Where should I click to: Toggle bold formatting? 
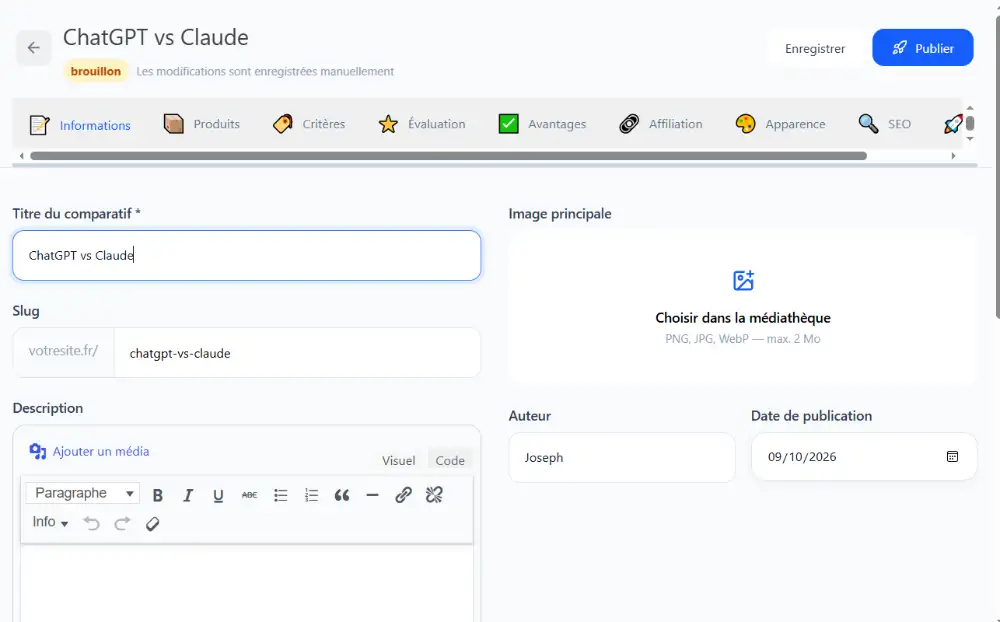pyautogui.click(x=158, y=495)
